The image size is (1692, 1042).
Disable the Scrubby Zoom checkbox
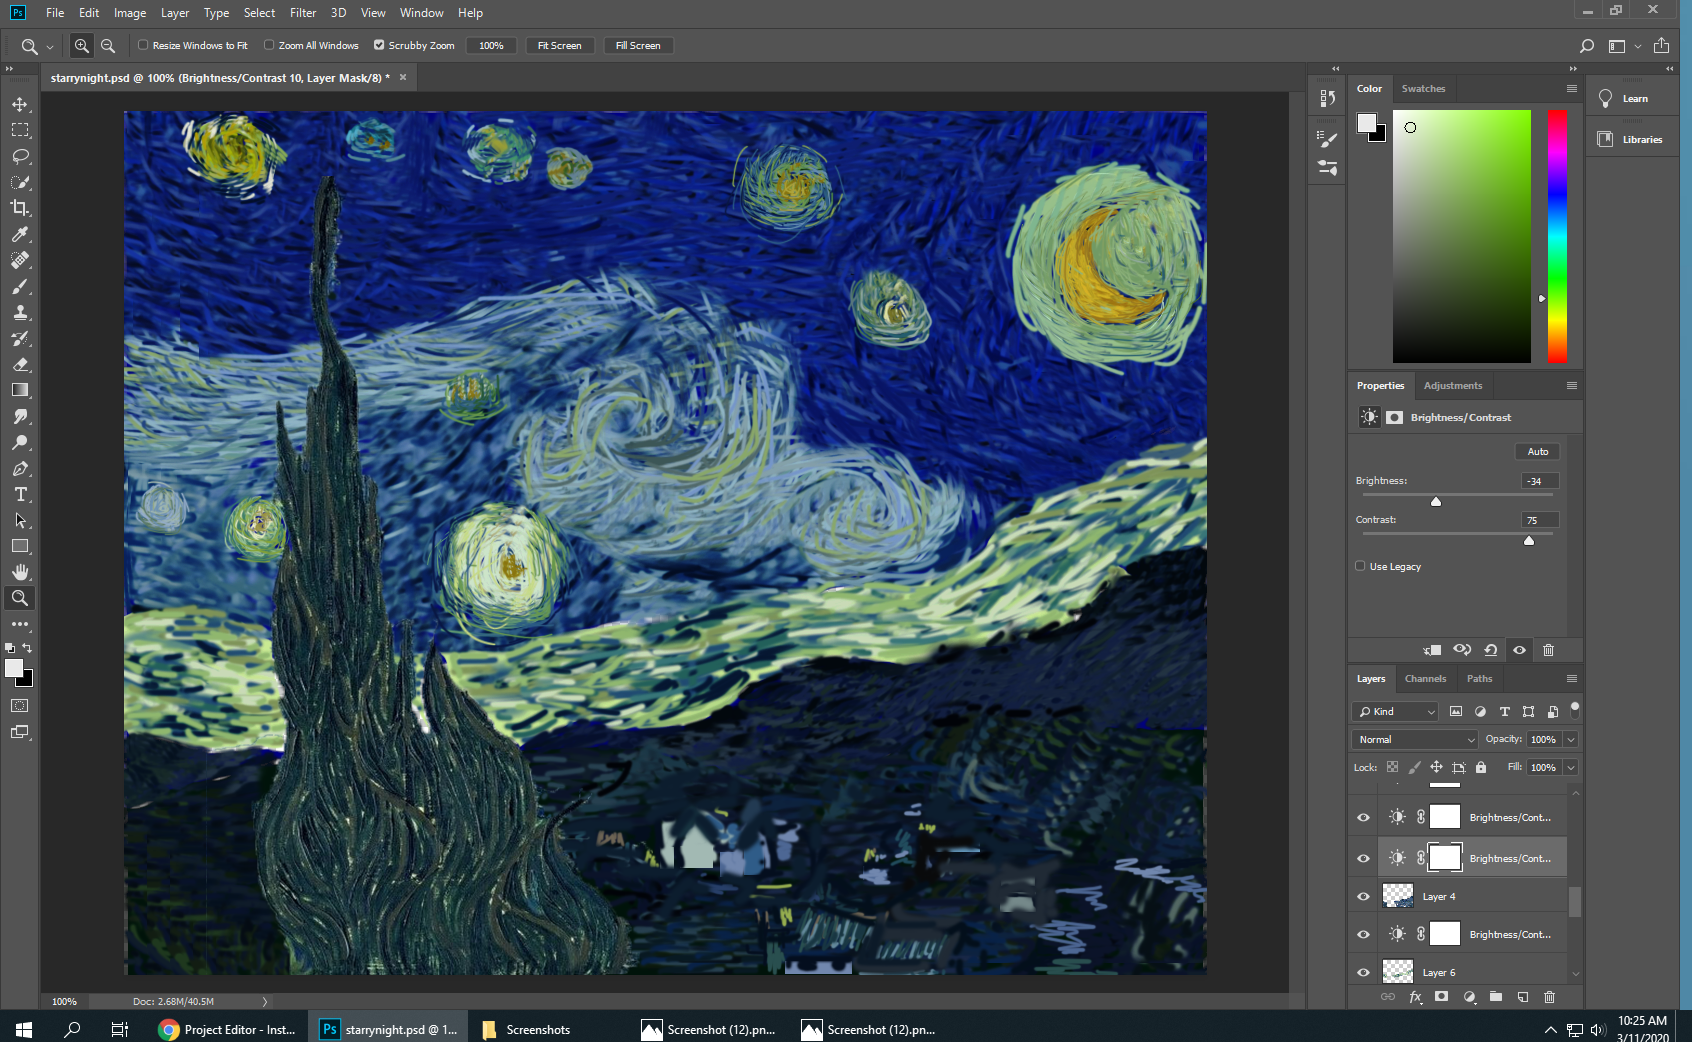tap(379, 45)
